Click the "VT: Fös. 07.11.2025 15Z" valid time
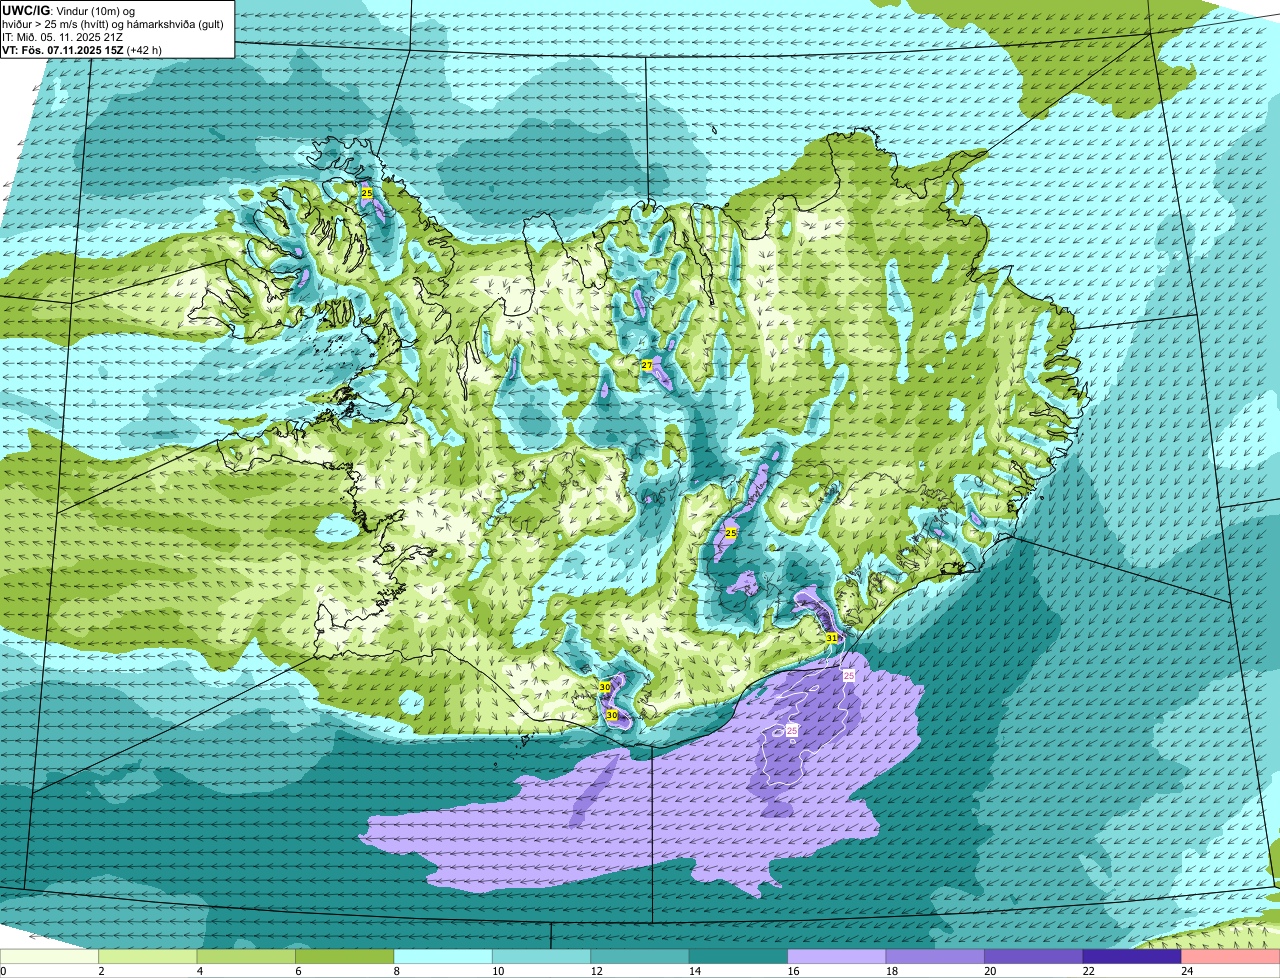This screenshot has width=1280, height=978. pos(62,50)
